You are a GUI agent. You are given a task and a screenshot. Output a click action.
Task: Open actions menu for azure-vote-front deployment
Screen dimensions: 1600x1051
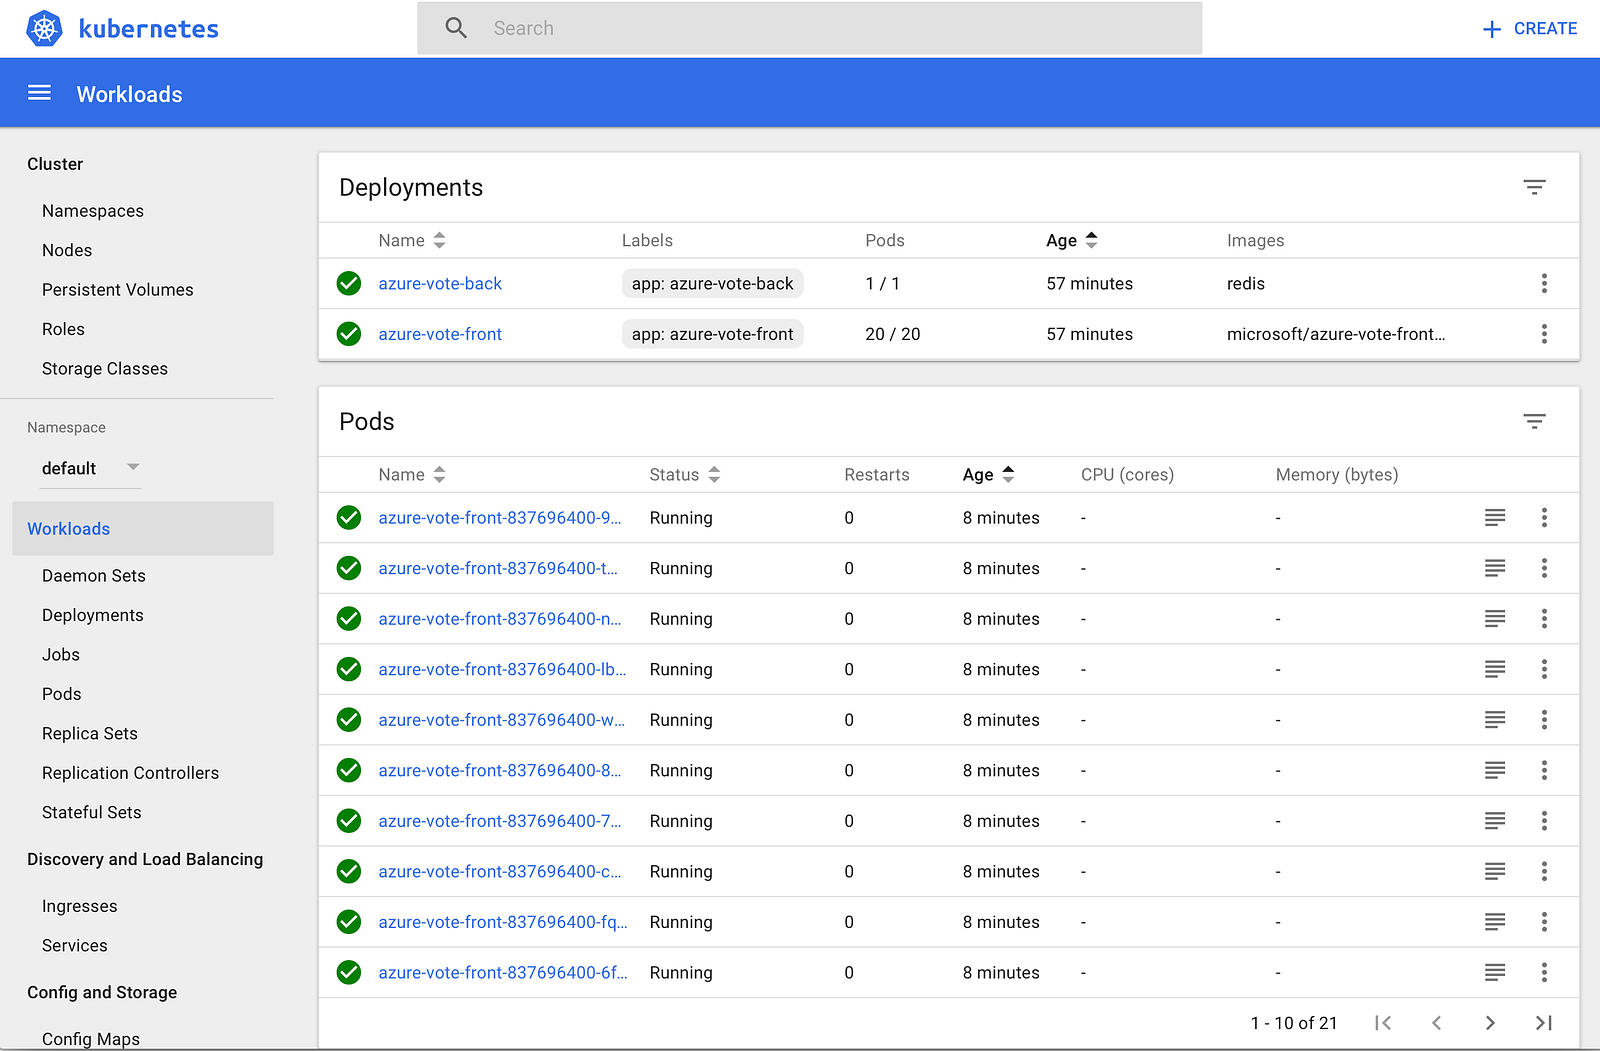click(x=1544, y=334)
